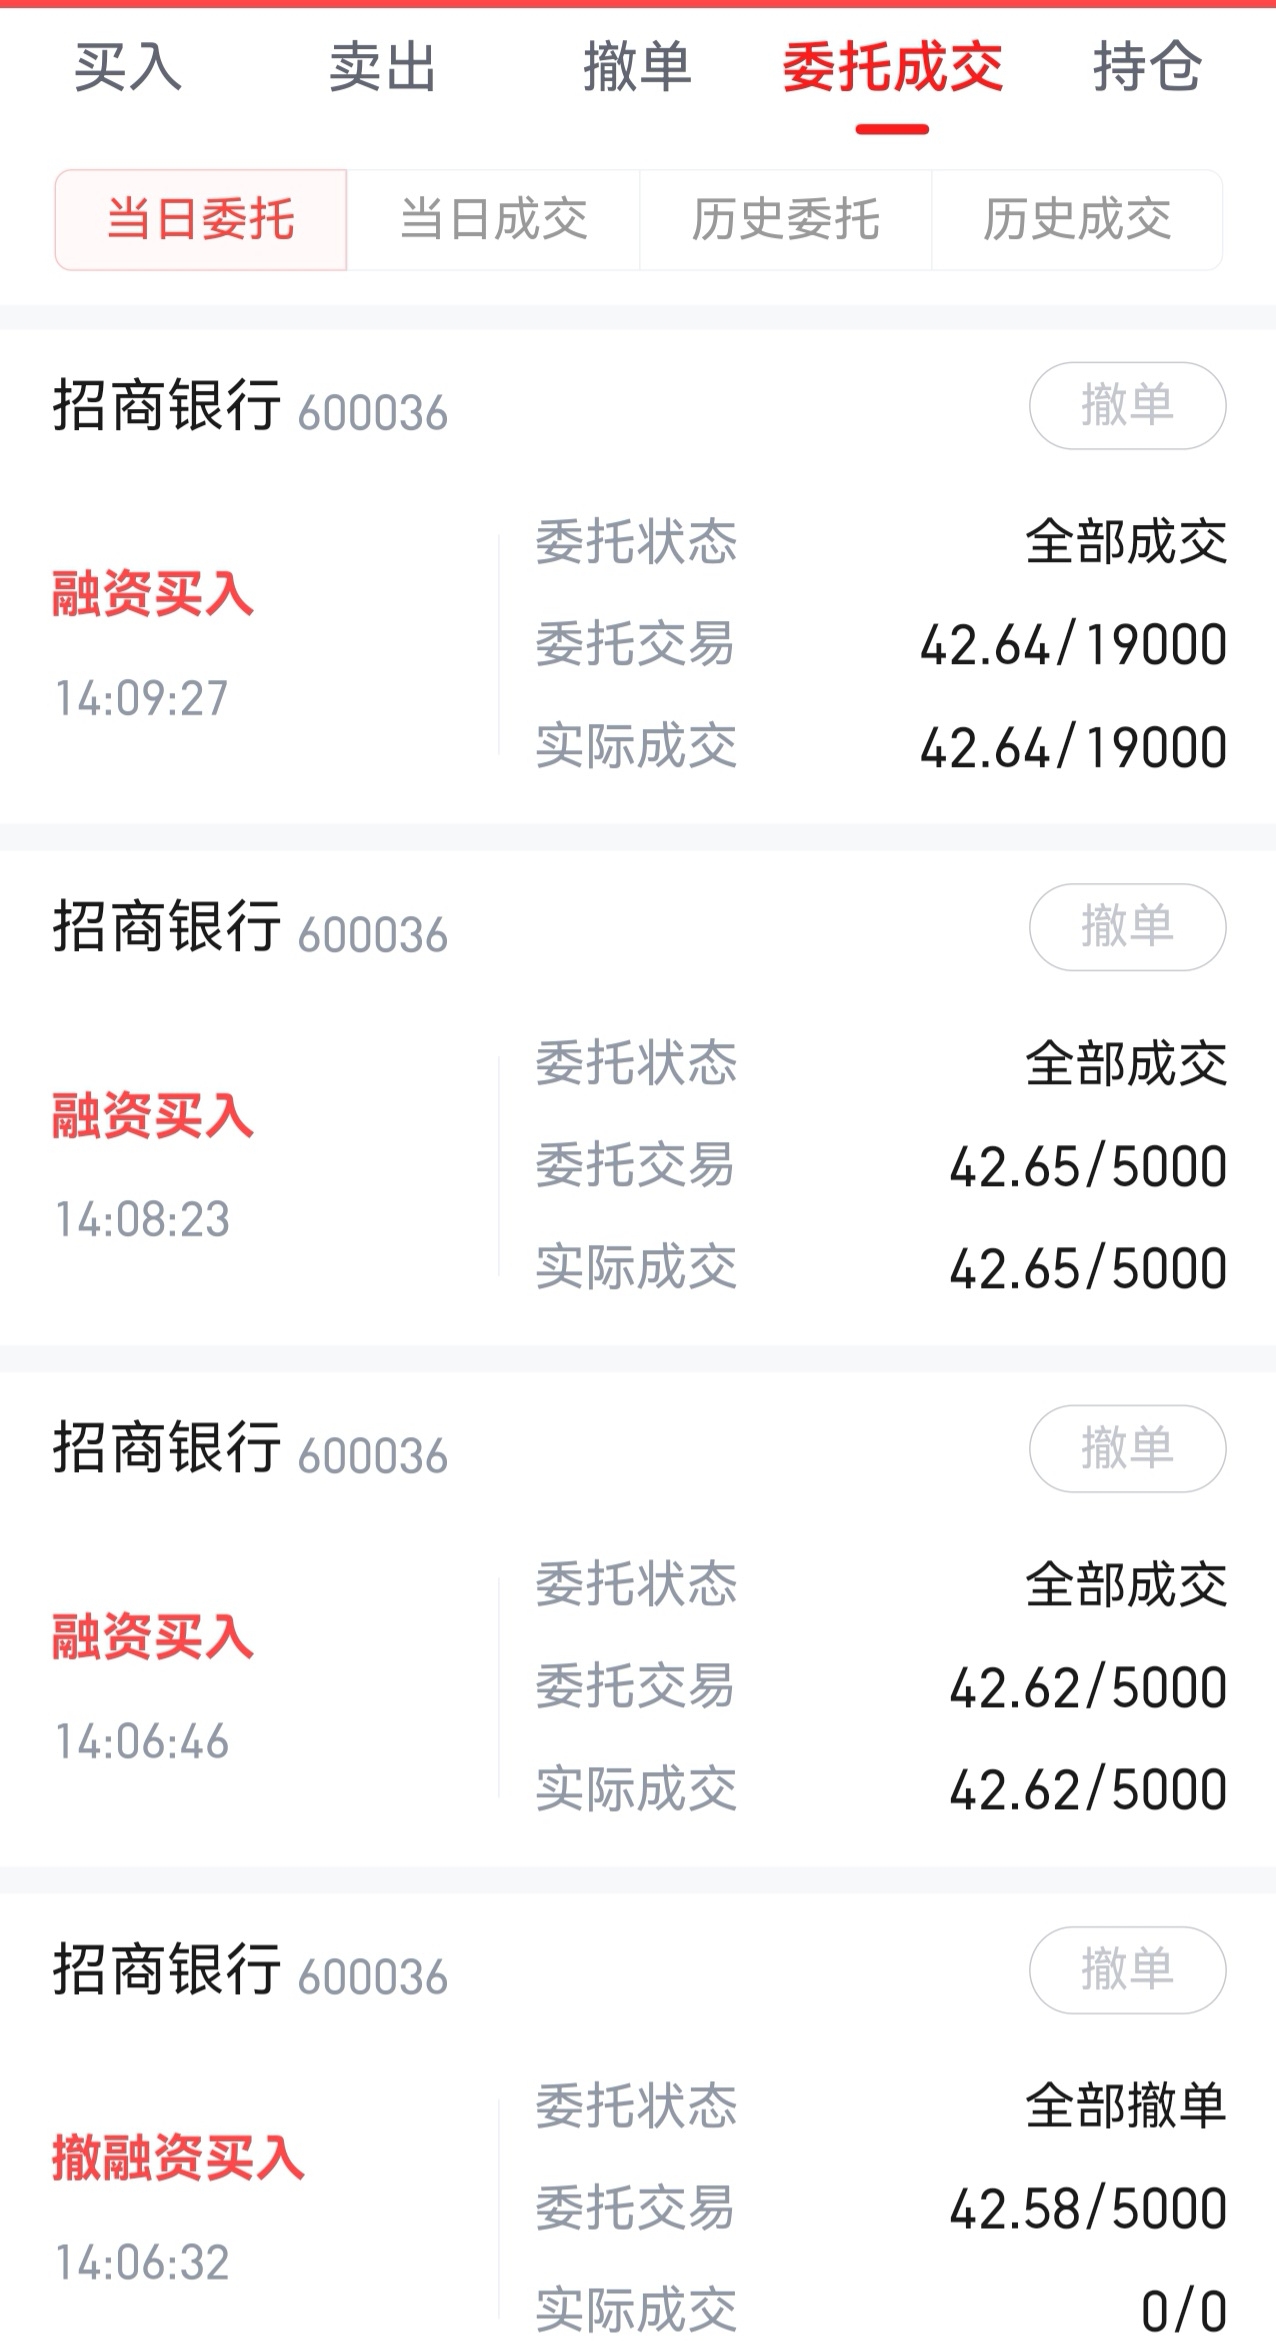Select the 委托成交 tab

[x=892, y=68]
